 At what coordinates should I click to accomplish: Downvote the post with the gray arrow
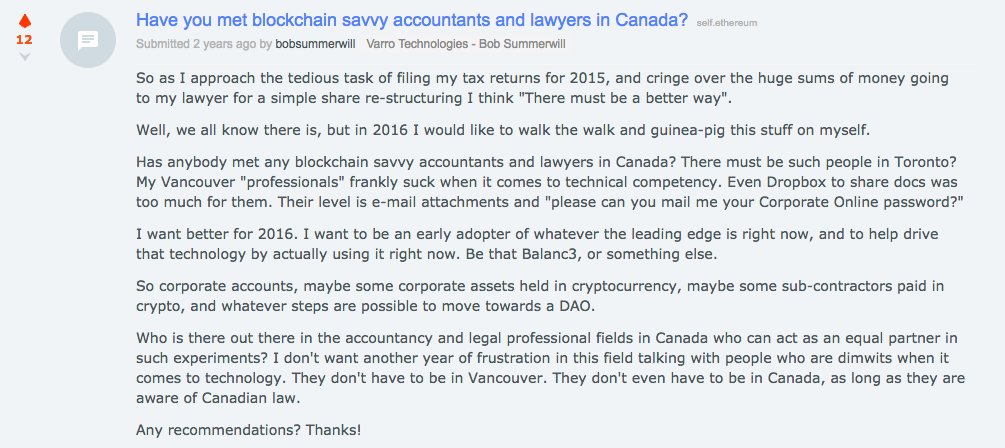pos(25,57)
